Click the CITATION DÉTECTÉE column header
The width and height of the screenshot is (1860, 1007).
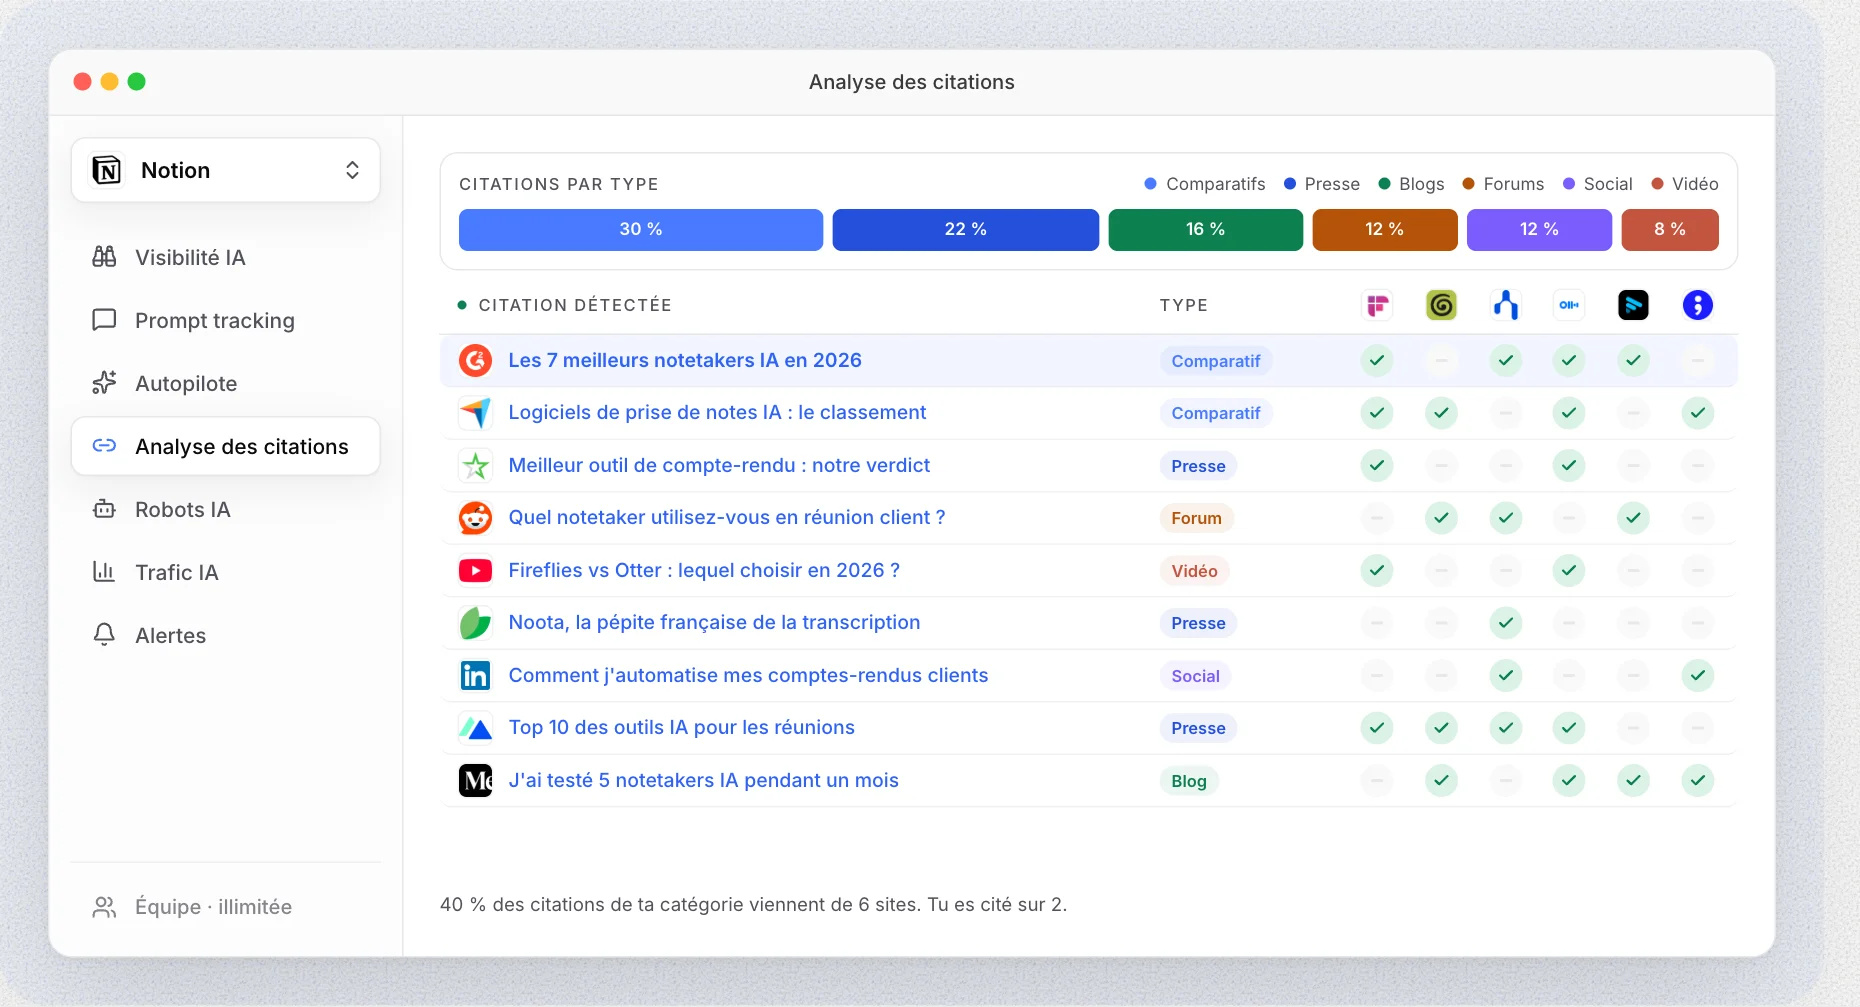coord(575,305)
